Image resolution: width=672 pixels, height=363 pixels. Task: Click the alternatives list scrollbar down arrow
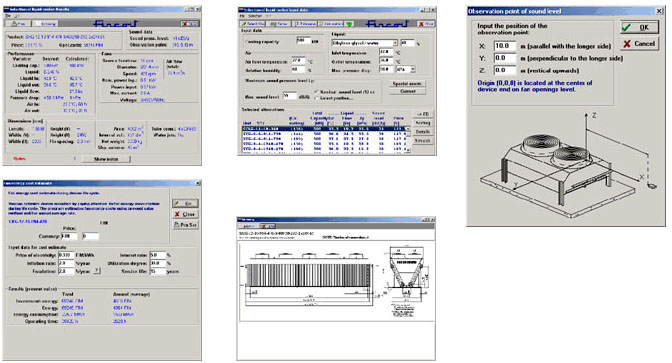pos(408,150)
